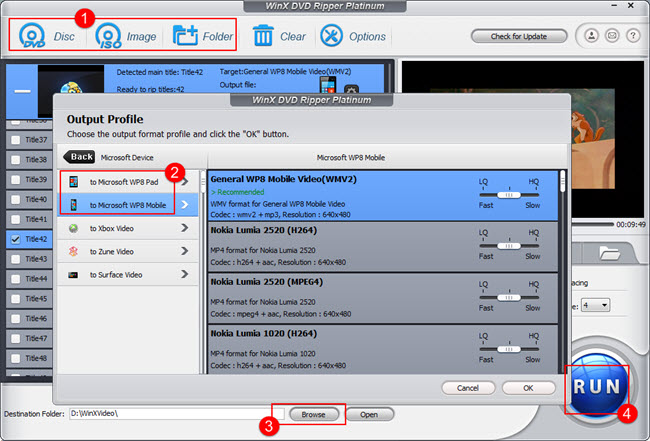
Task: Adjust quality slider for Lumia 2520 (MPEG4)
Action: point(509,298)
